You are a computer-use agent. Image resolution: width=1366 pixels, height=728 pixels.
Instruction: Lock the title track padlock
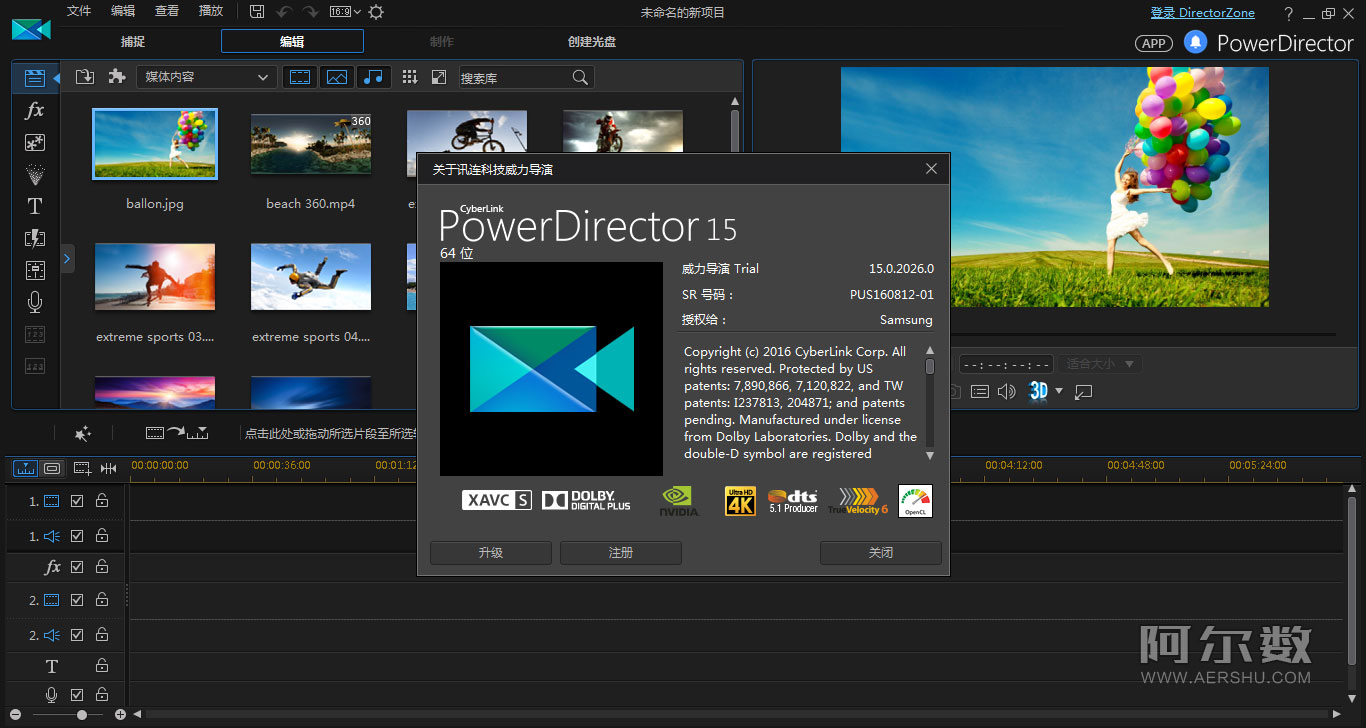coord(102,665)
